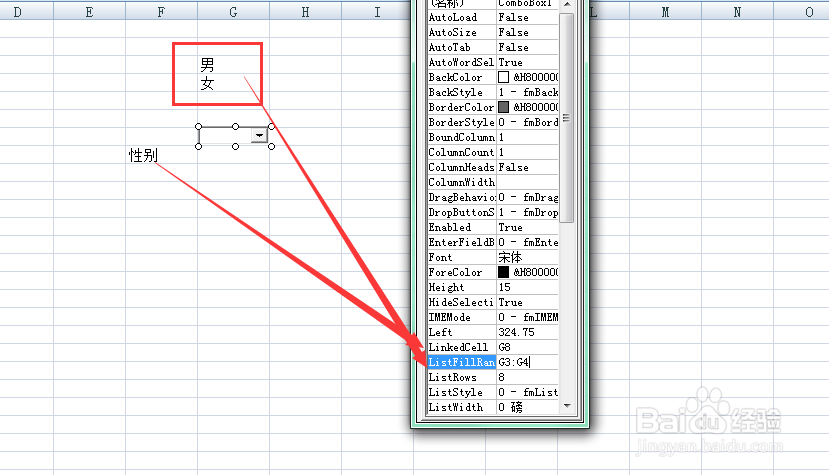Click the BorderStyle value fmBord
Image resolution: width=829 pixels, height=475 pixels.
528,122
